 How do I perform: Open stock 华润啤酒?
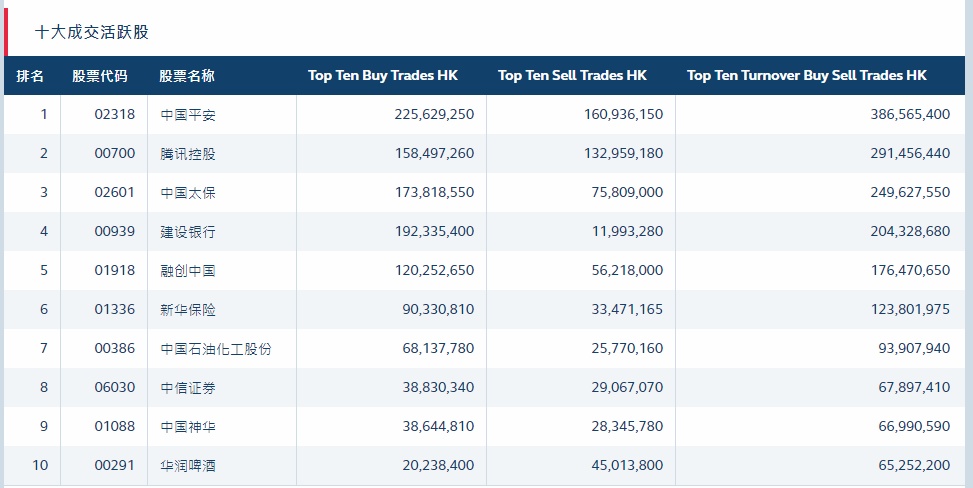click(188, 466)
